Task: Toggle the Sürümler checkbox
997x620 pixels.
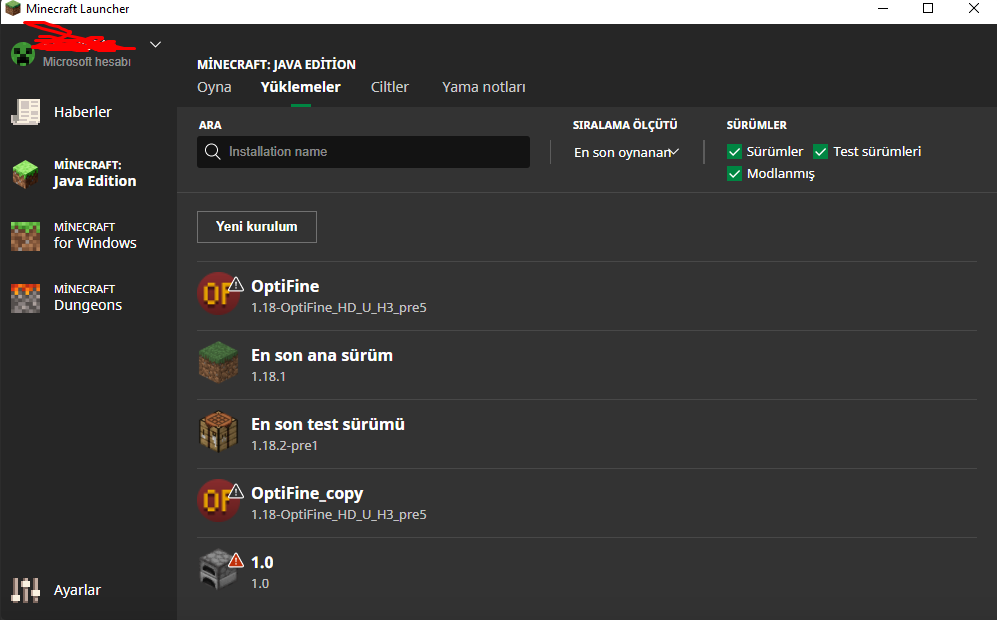Action: click(734, 151)
